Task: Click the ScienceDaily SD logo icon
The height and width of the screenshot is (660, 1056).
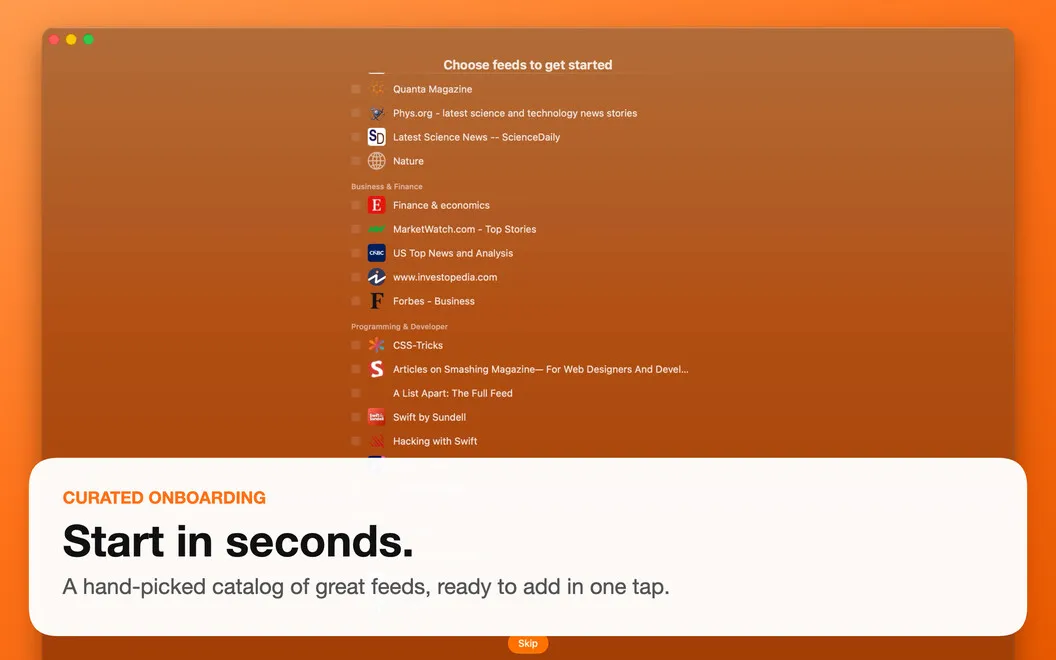Action: pyautogui.click(x=376, y=137)
